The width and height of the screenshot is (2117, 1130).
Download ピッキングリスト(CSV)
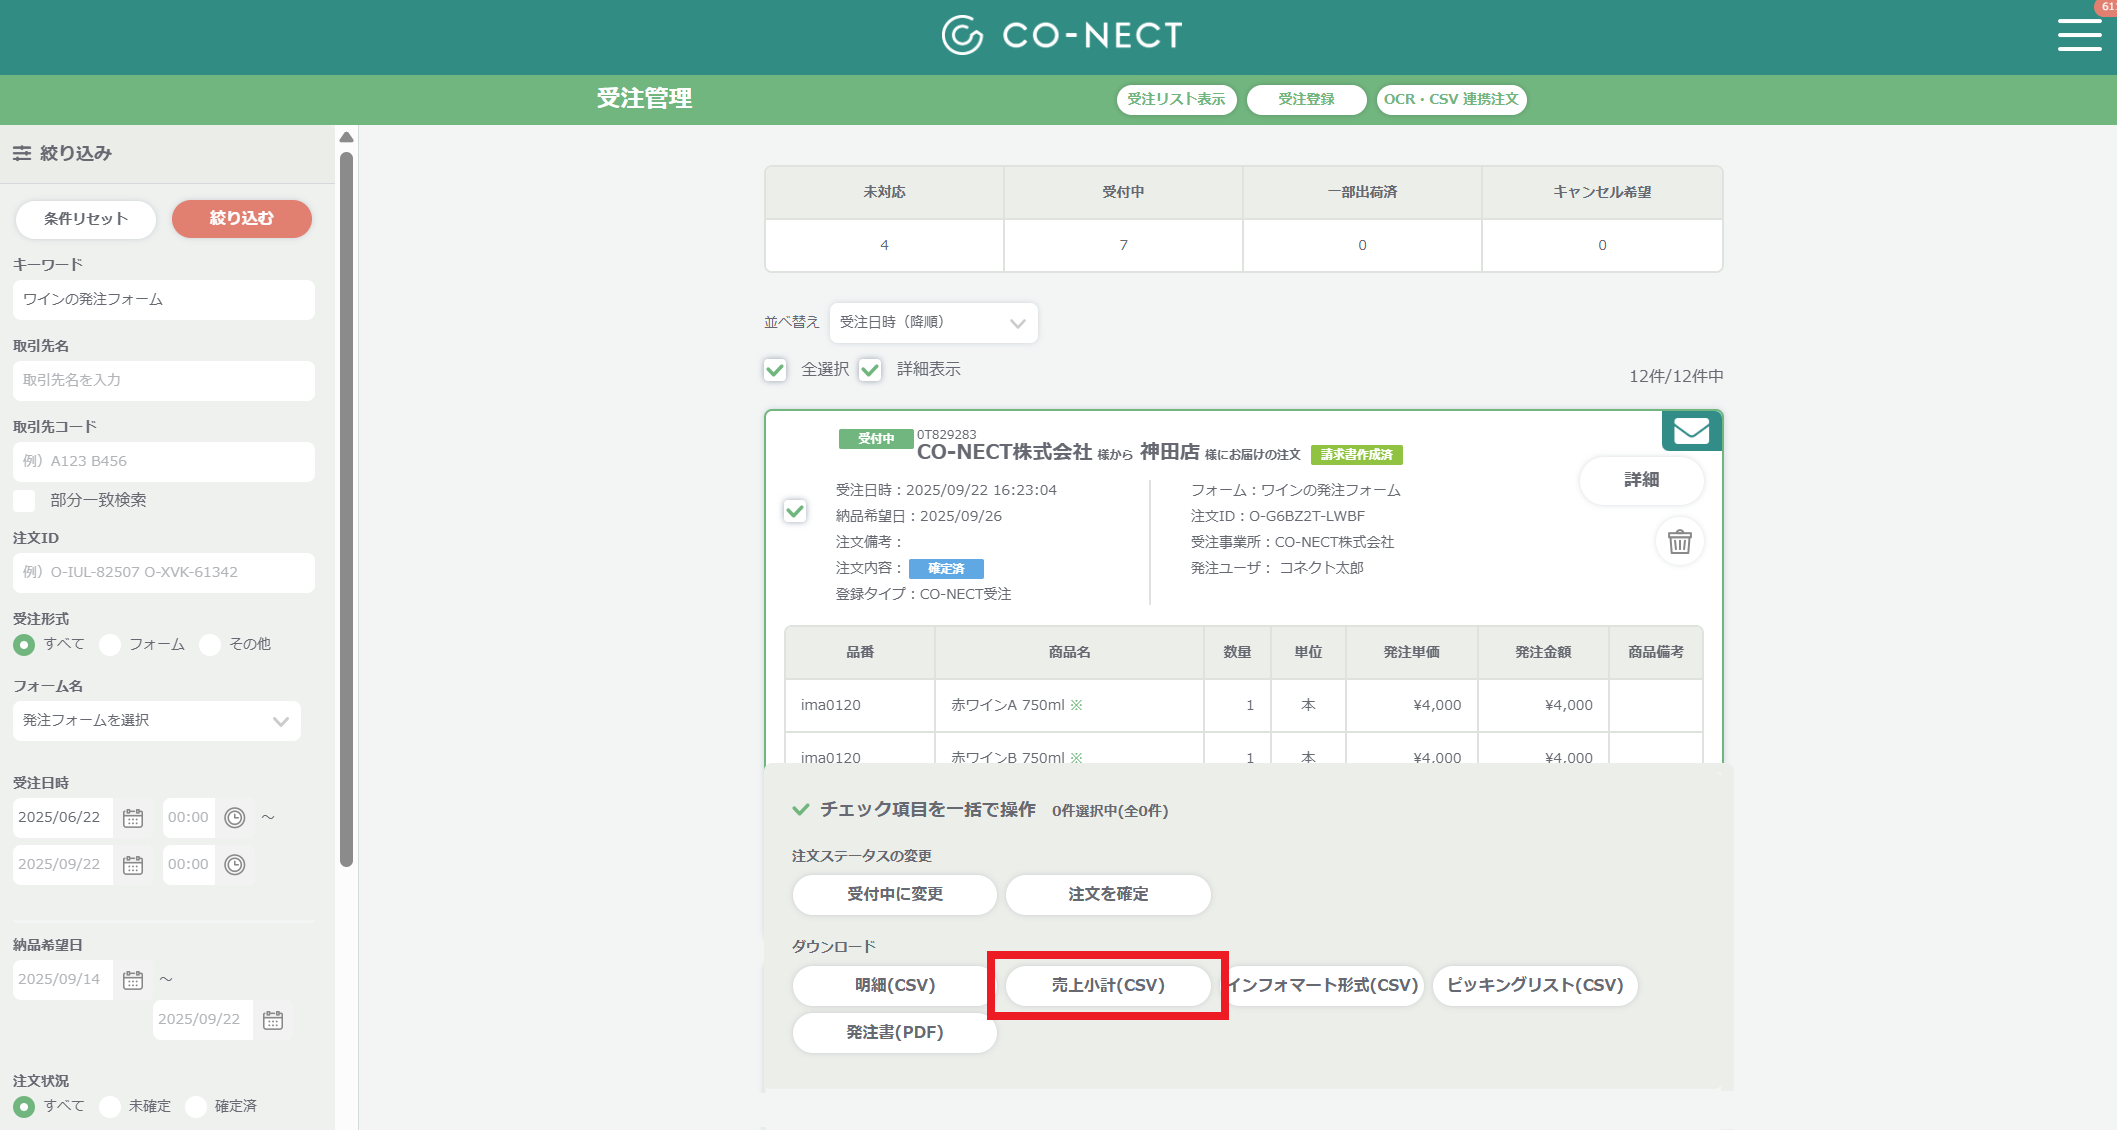[1535, 986]
